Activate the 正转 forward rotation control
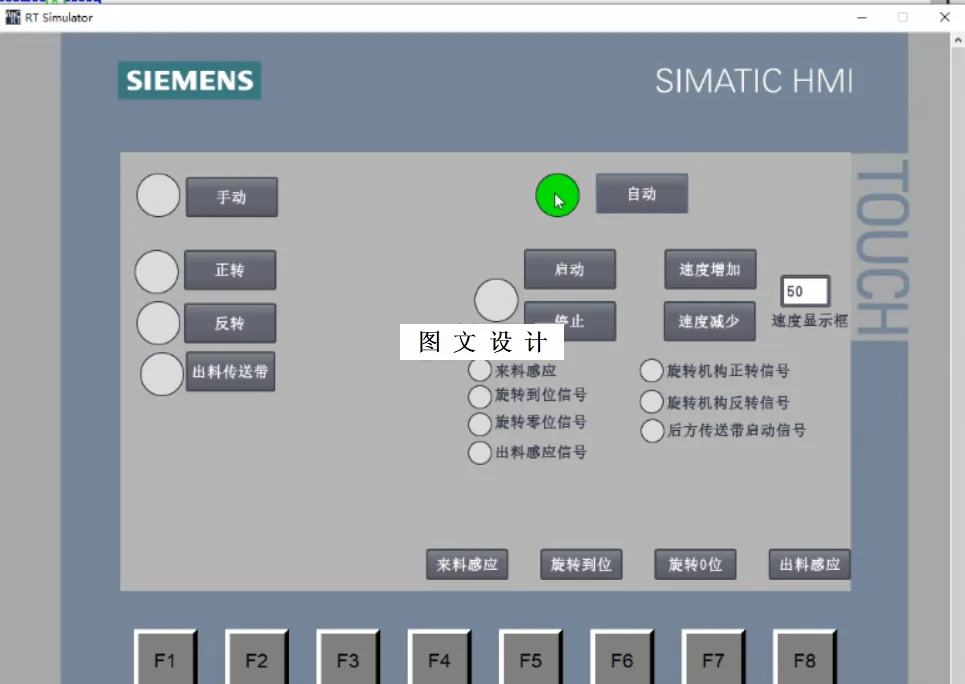Screen dimensions: 965x684 point(230,270)
